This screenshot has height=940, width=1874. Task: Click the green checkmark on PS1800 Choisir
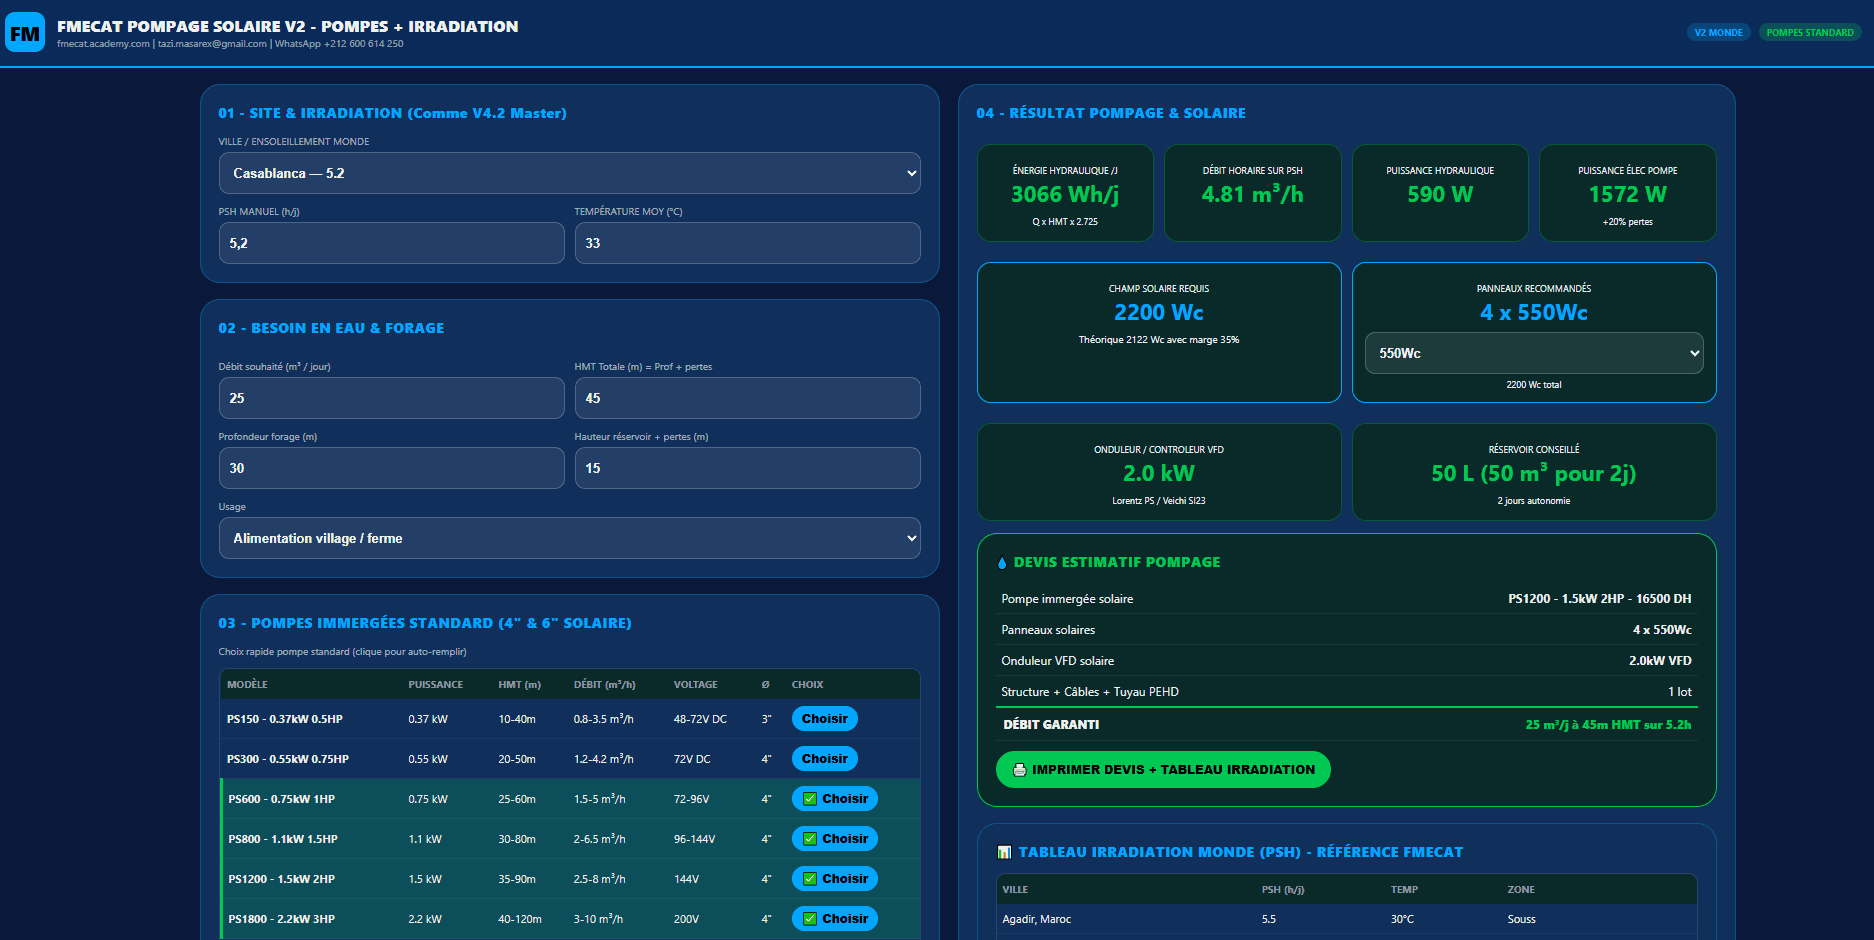810,919
